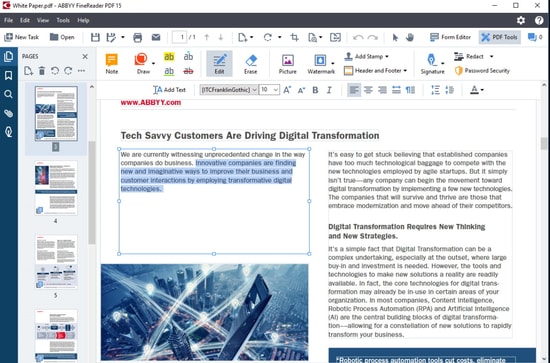Open the File menu

8,20
